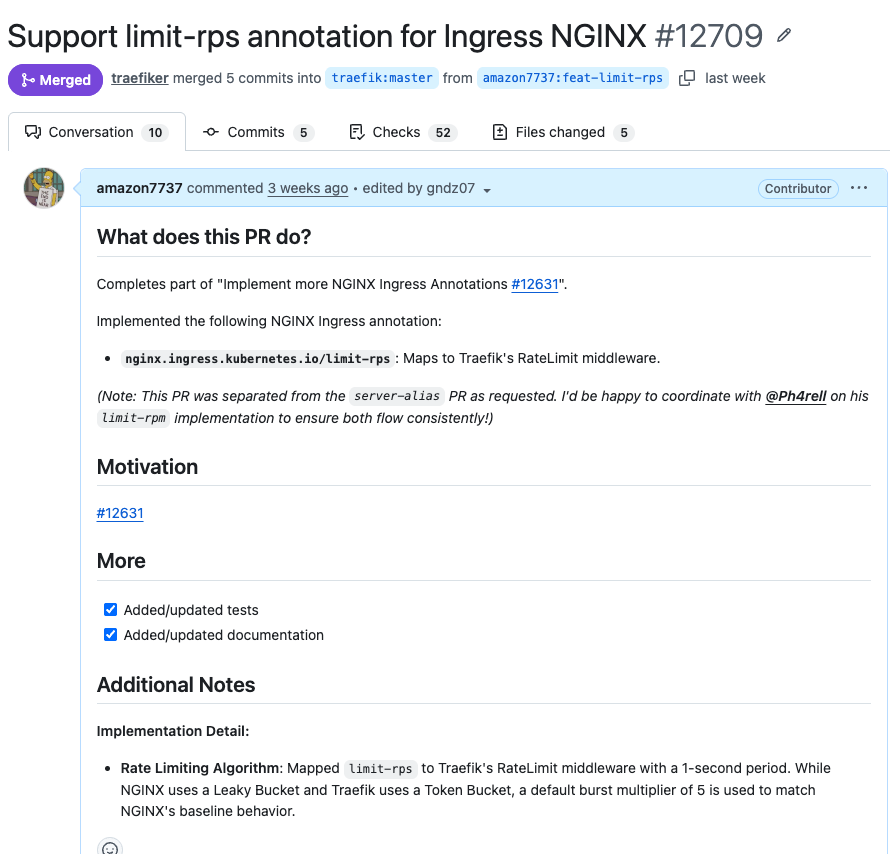Open the comment options ellipsis menu
Image resolution: width=890 pixels, height=854 pixels.
coord(859,188)
